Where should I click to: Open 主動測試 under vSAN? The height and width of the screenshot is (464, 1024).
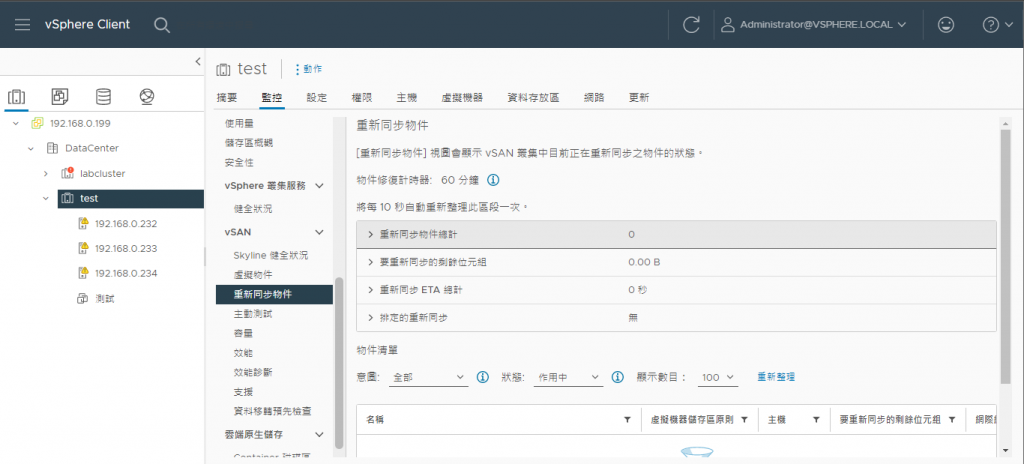(253, 314)
